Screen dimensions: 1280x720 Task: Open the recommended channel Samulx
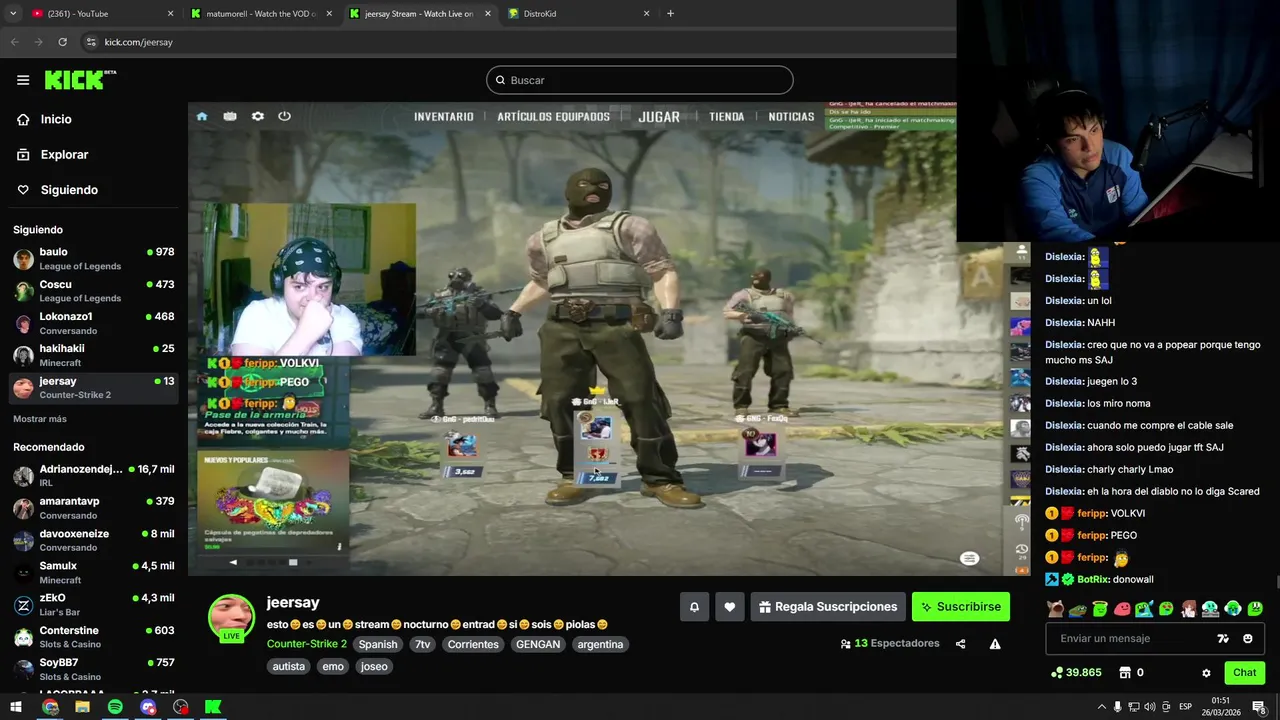(x=94, y=572)
